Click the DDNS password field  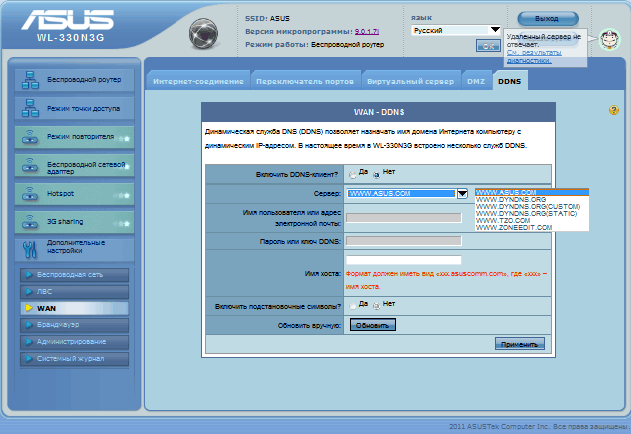coord(404,241)
